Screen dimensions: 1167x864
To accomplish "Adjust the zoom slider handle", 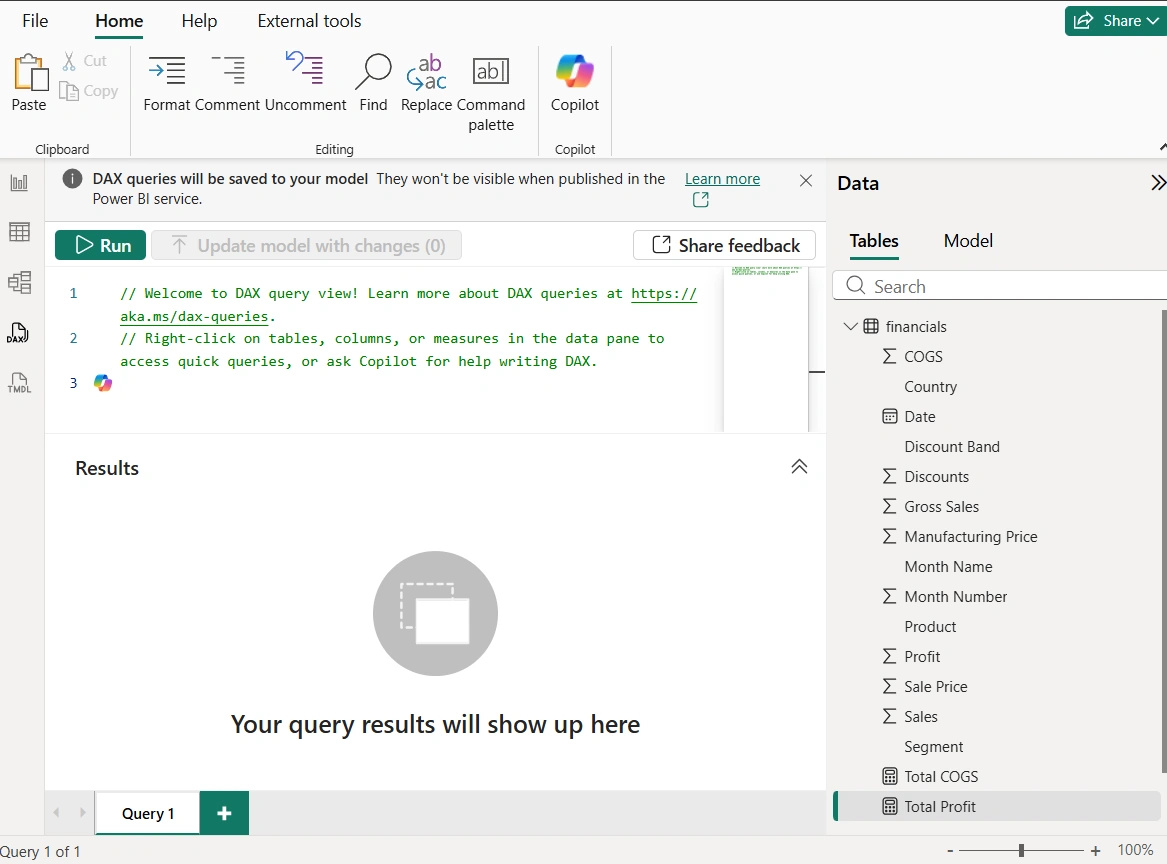I will coord(1021,850).
